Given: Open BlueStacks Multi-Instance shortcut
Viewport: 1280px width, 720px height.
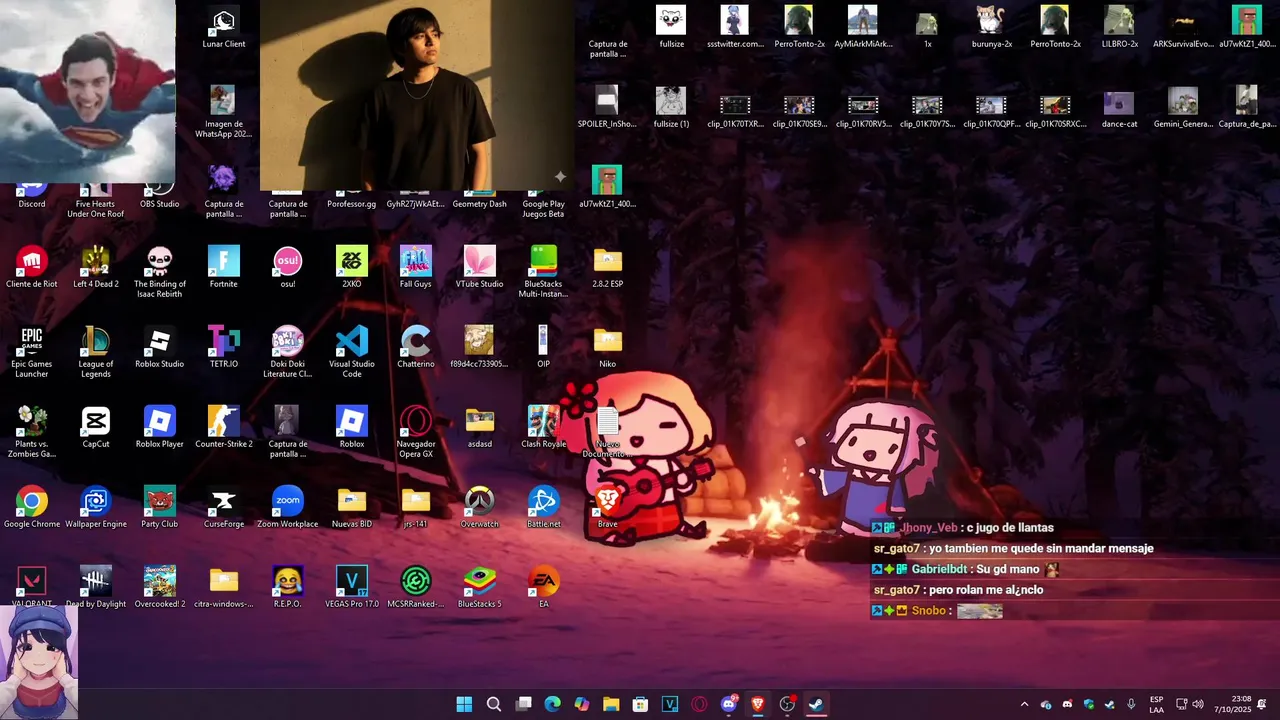Looking at the screenshot, I should [x=544, y=272].
